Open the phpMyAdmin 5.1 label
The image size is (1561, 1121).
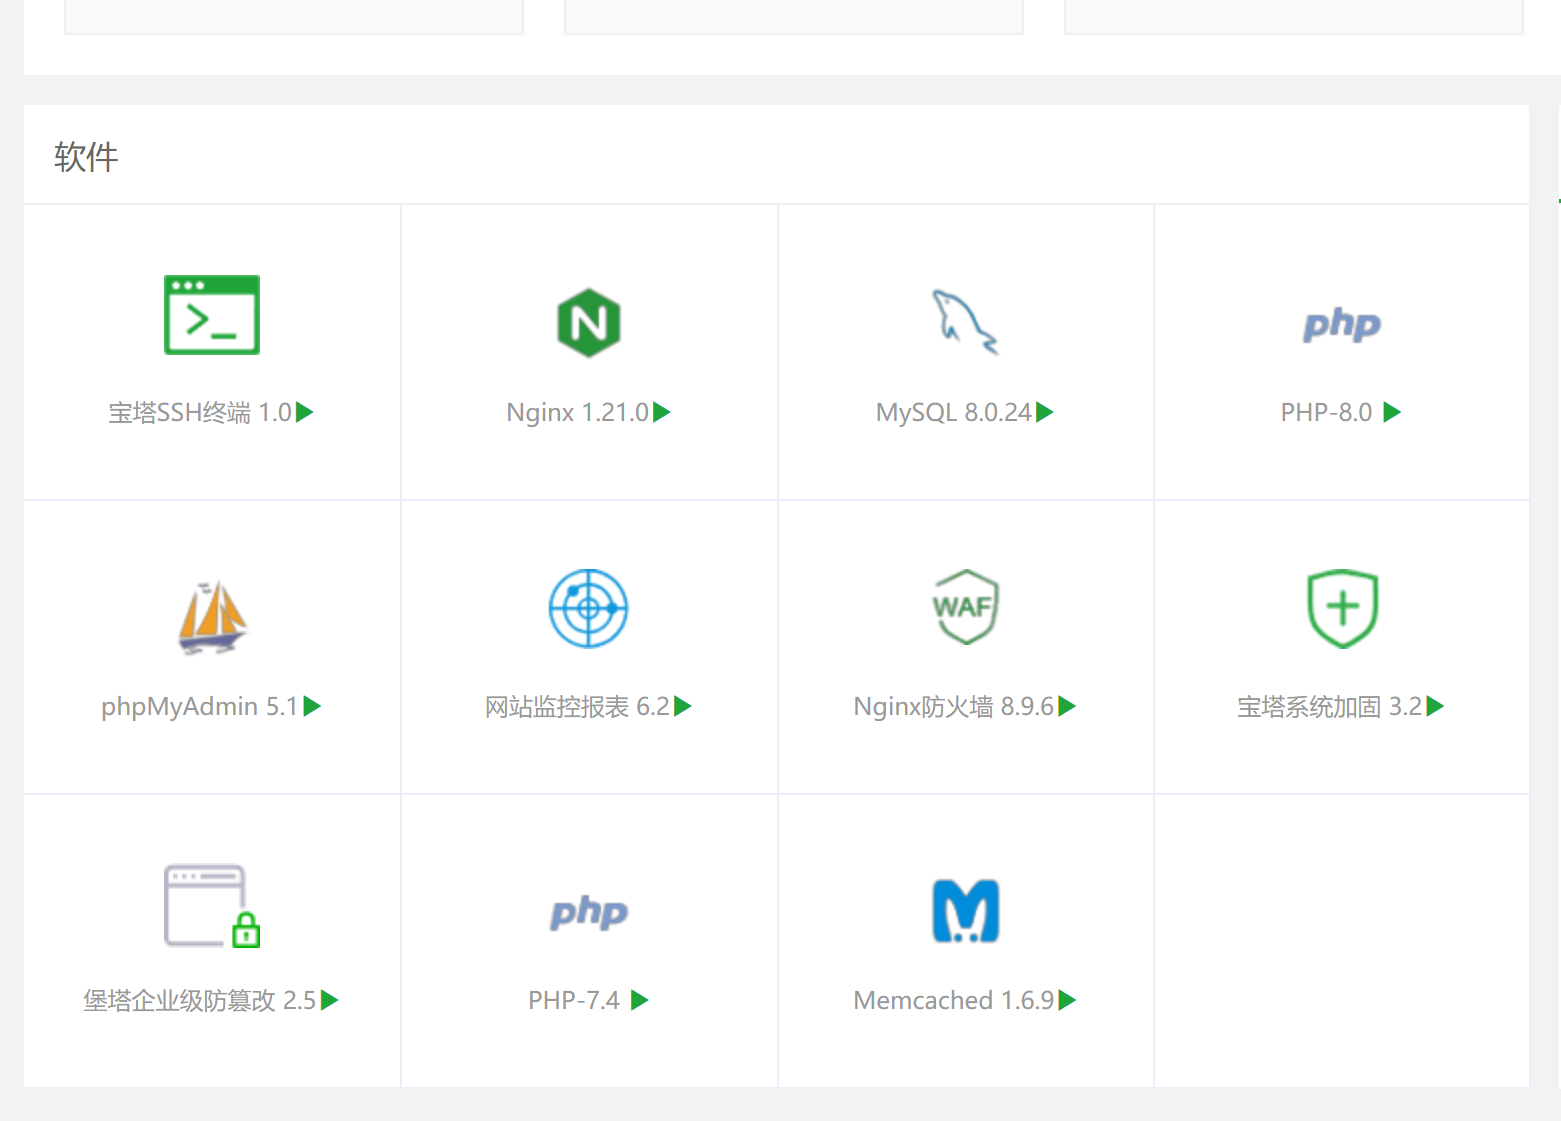(200, 706)
